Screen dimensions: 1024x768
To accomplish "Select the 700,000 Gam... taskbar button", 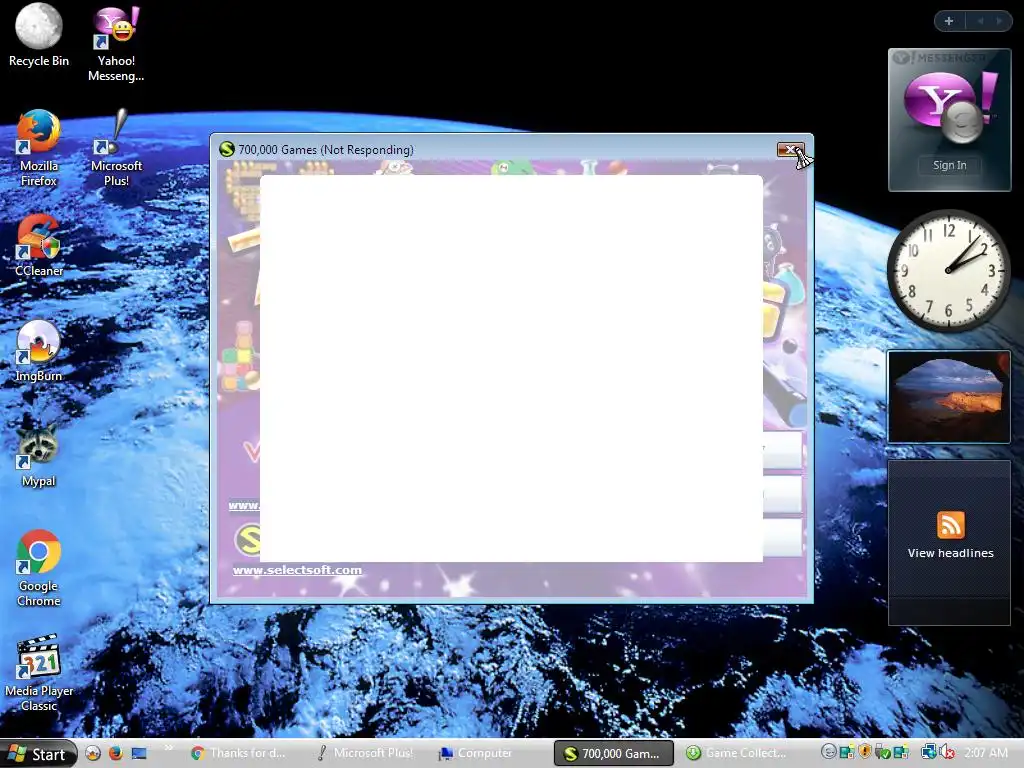I will [x=613, y=753].
